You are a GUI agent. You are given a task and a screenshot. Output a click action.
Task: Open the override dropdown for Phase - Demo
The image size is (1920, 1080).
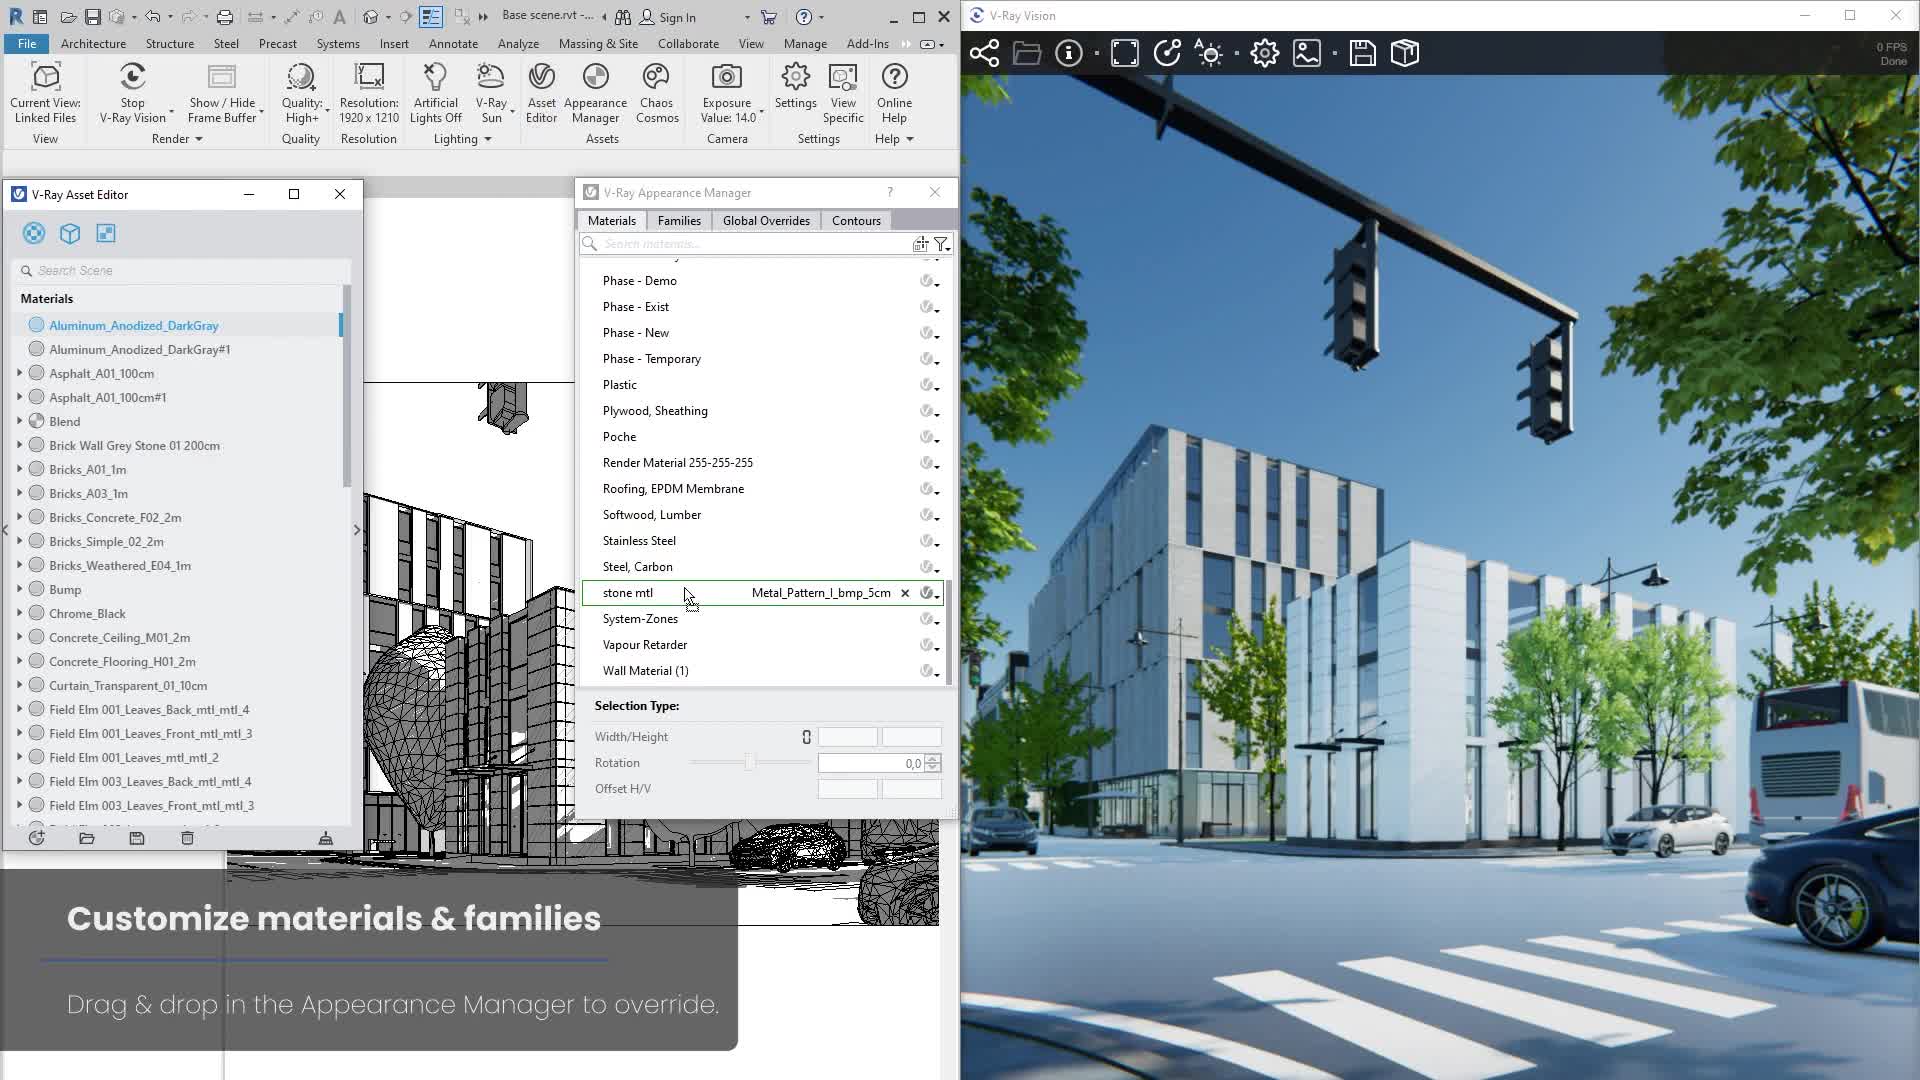[x=929, y=281]
